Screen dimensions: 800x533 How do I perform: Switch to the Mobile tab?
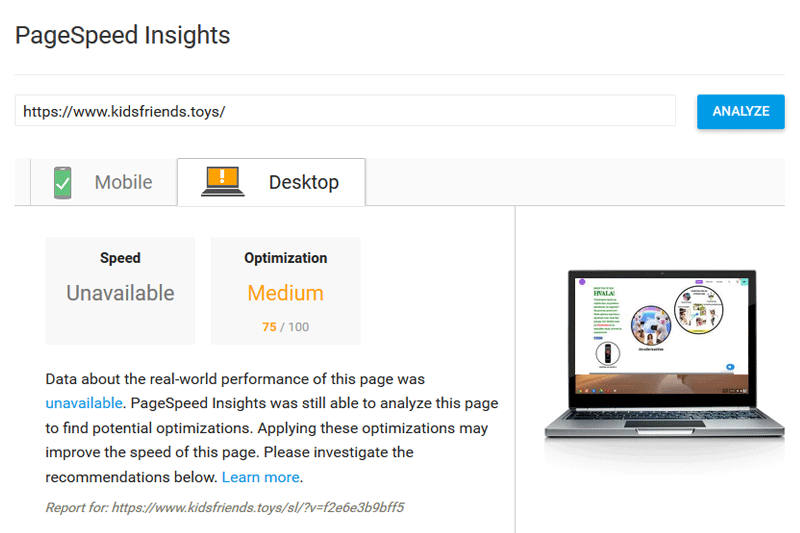tap(103, 182)
